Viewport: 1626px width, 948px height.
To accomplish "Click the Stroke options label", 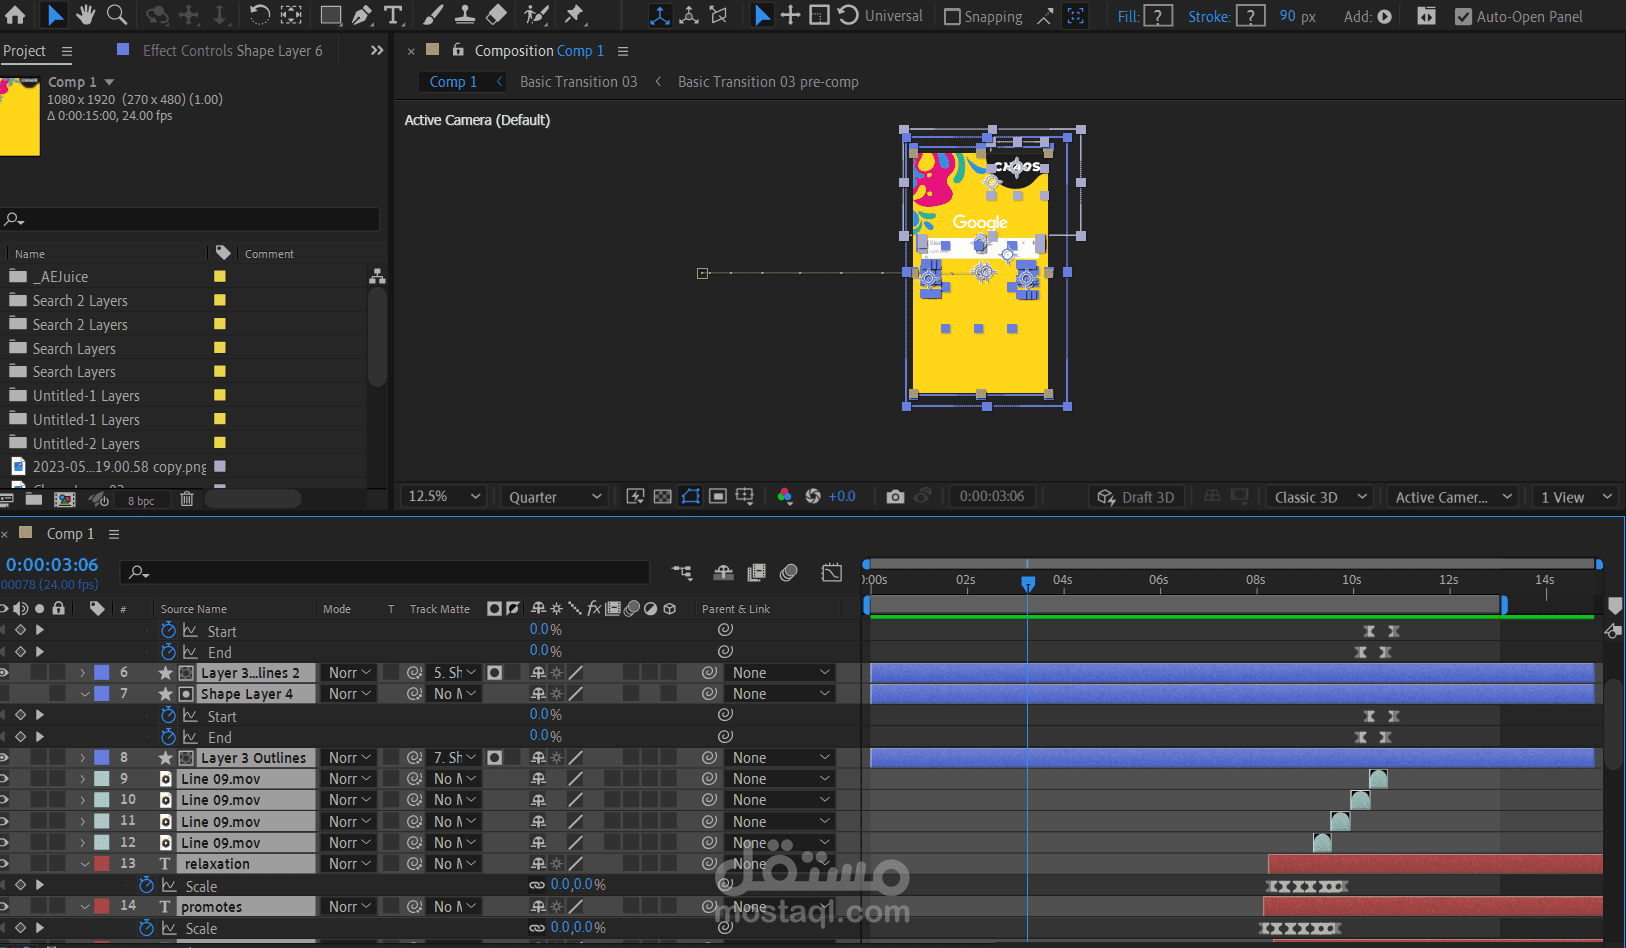I will 1209,16.
